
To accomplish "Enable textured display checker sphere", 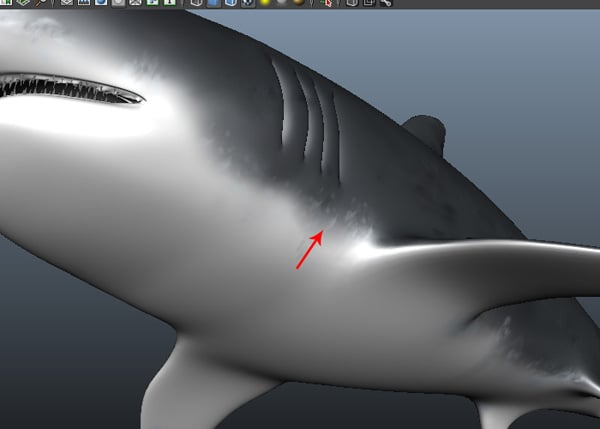I will 248,3.
